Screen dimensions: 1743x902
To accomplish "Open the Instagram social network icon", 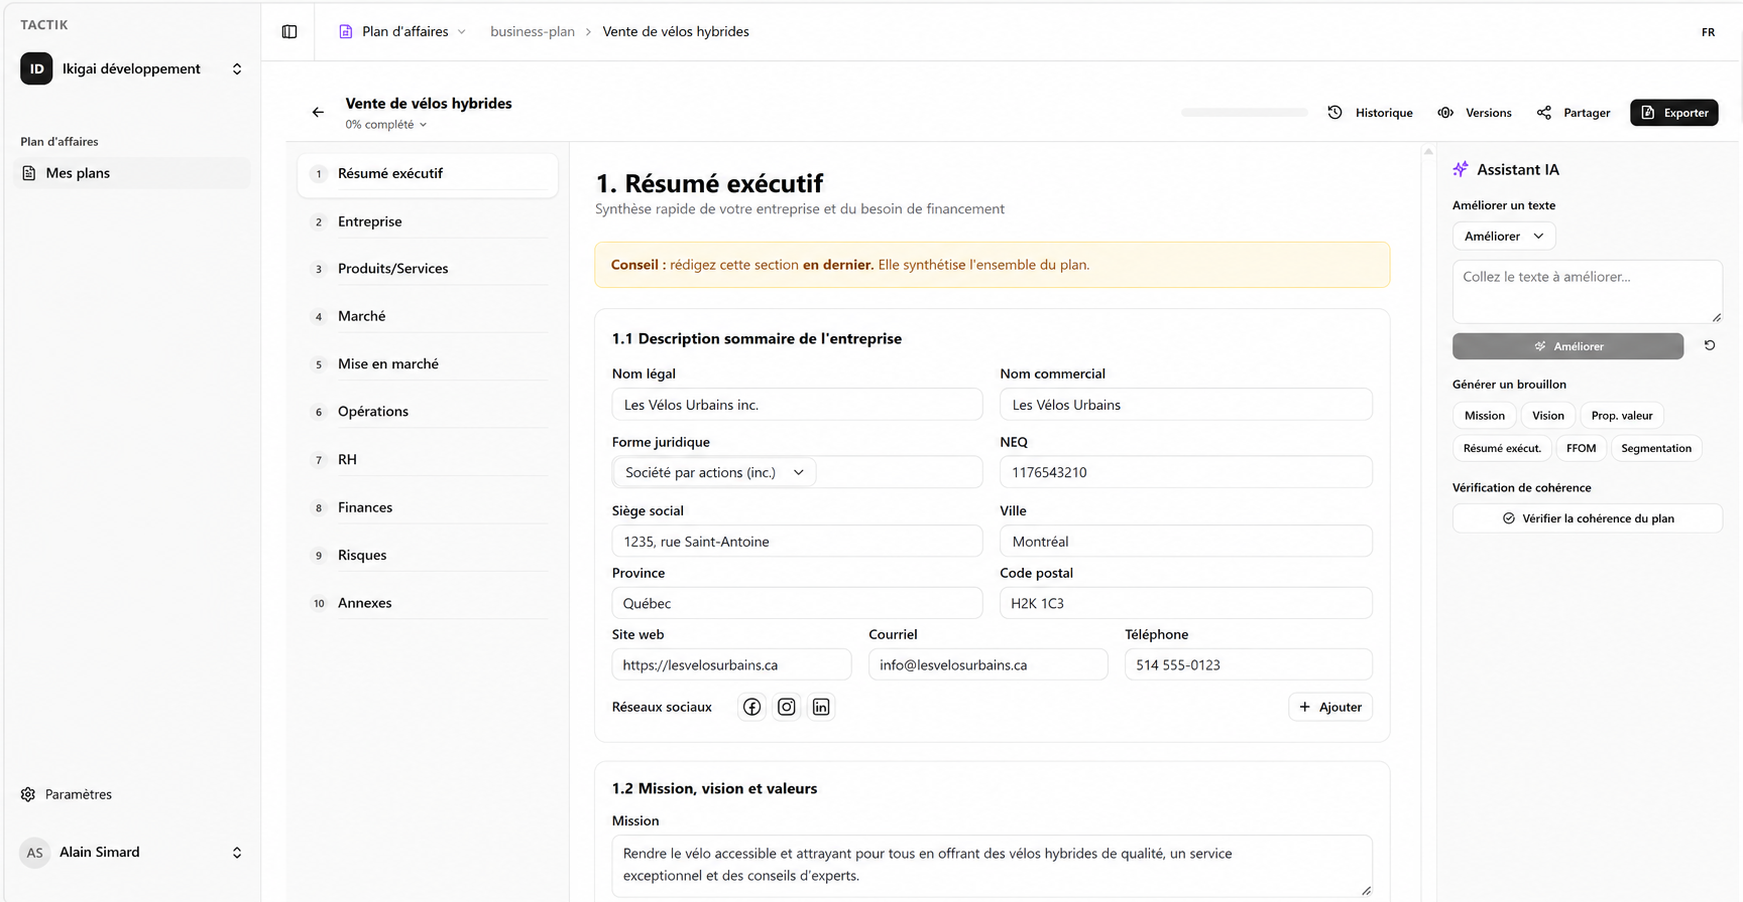I will click(787, 707).
